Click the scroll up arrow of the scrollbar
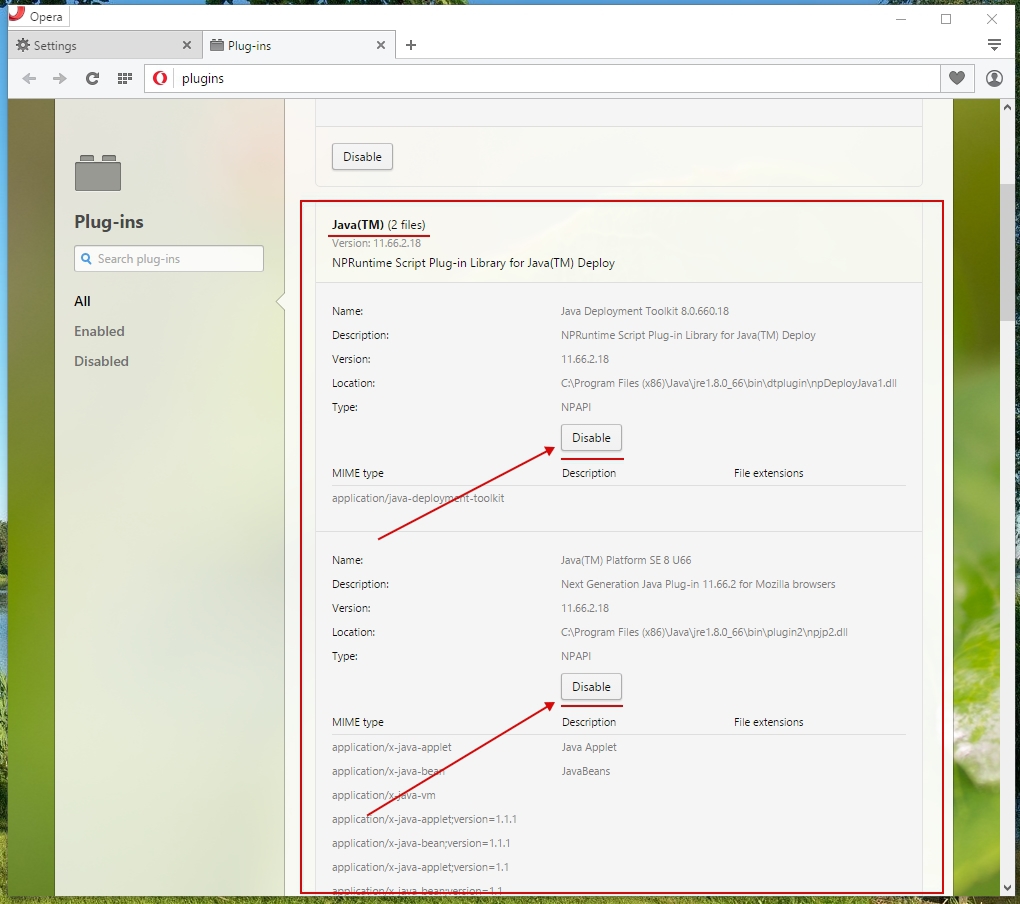 click(1008, 107)
